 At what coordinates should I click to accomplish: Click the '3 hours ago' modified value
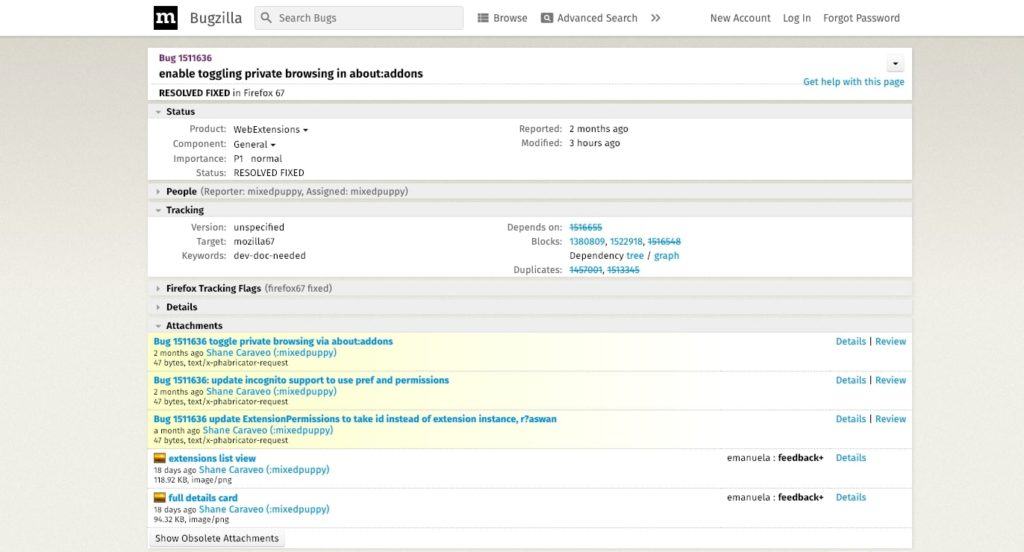(594, 143)
